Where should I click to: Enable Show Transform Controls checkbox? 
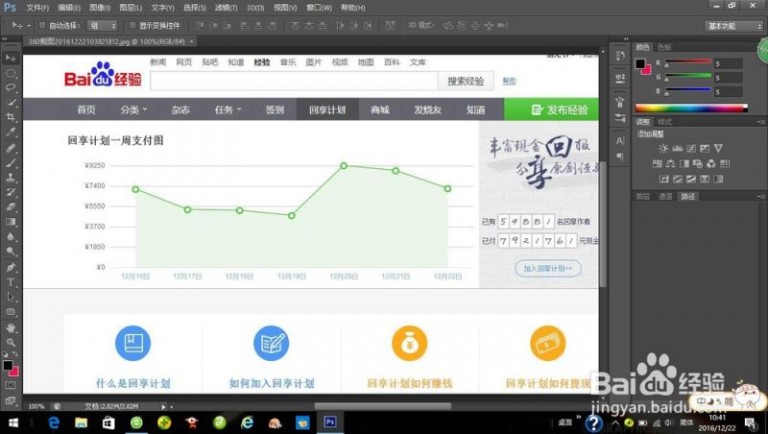click(x=132, y=25)
